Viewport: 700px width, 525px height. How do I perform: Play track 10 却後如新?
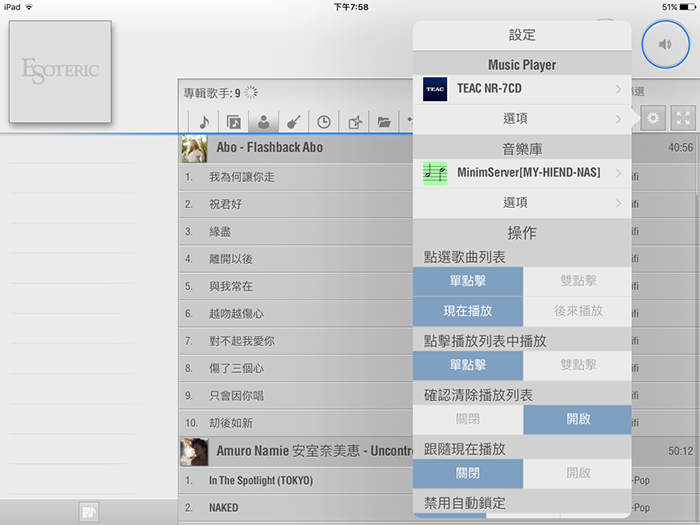pyautogui.click(x=296, y=423)
